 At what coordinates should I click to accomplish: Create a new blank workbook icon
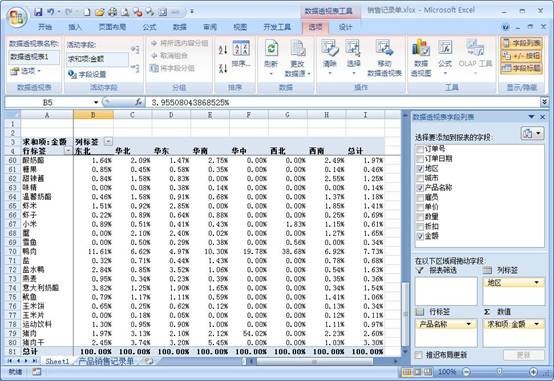pos(87,12)
